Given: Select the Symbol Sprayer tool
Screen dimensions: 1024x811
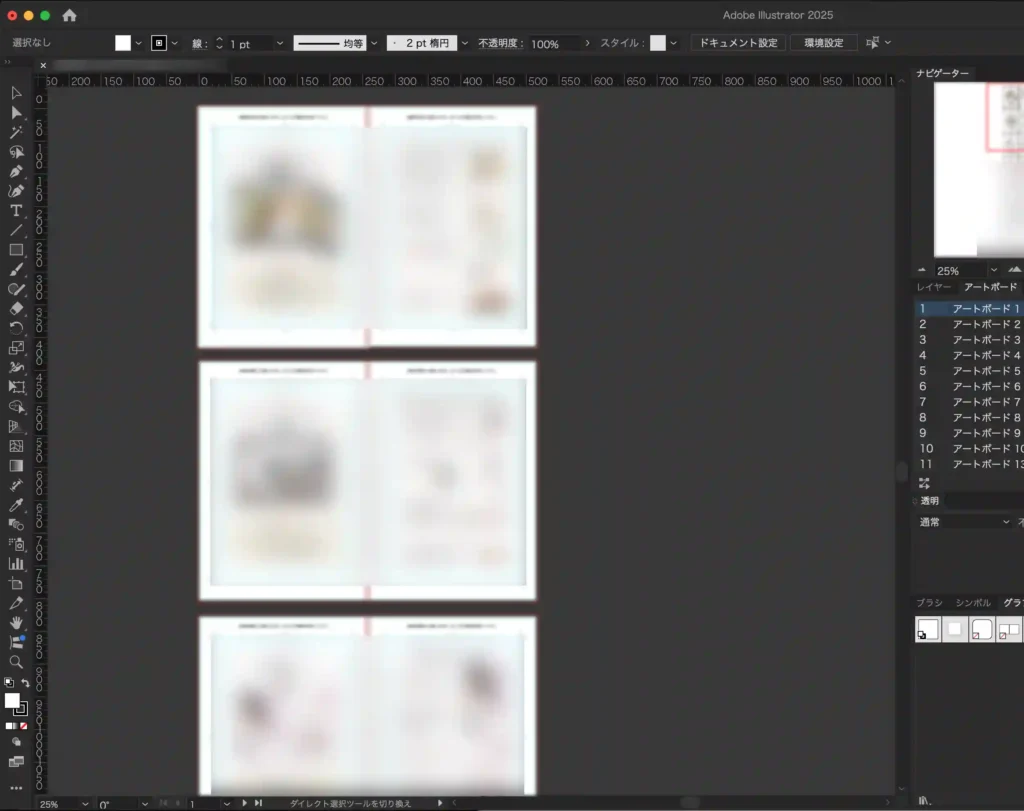Looking at the screenshot, I should (16, 544).
